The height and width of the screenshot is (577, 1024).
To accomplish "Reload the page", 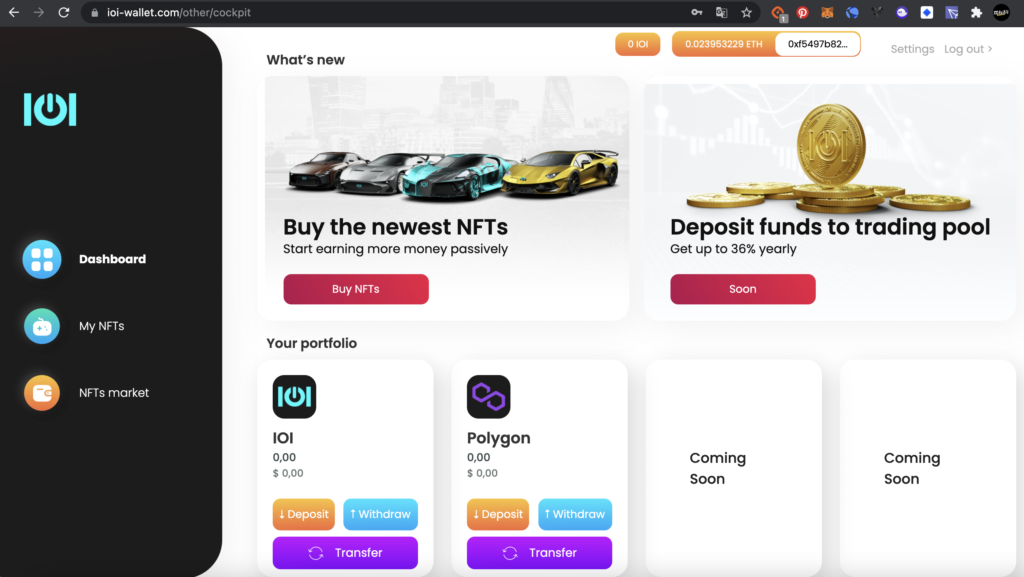I will [x=63, y=12].
